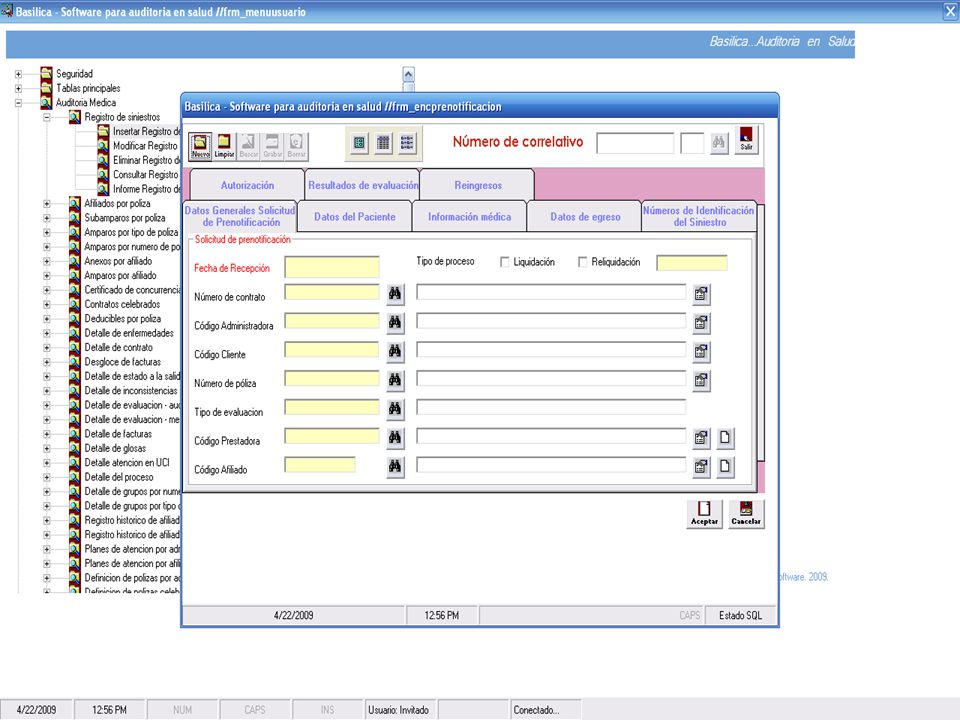This screenshot has width=960, height=720.
Task: Click the Buscar toolbar button
Action: coord(249,146)
